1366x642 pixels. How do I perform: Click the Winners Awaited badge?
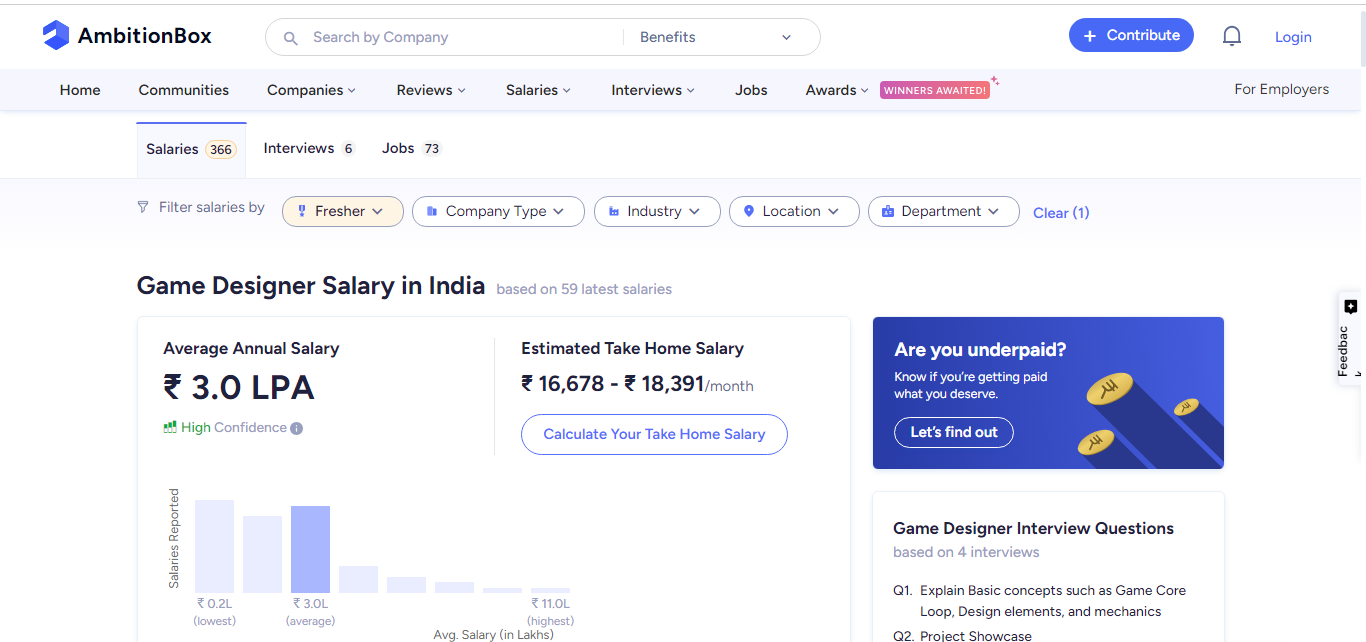pyautogui.click(x=935, y=90)
